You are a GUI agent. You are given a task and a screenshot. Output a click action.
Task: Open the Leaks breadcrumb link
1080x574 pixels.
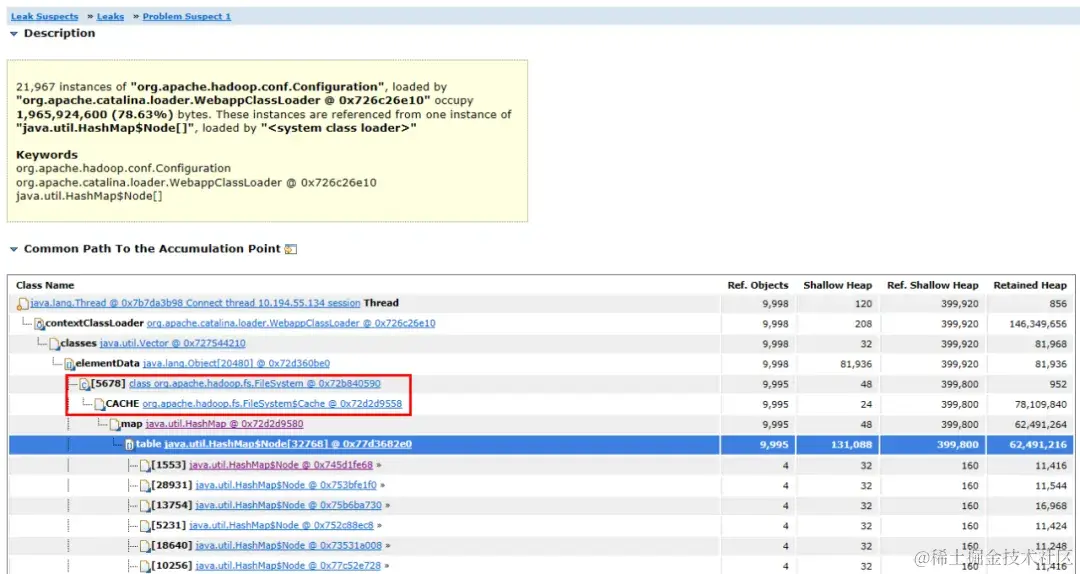tap(110, 16)
